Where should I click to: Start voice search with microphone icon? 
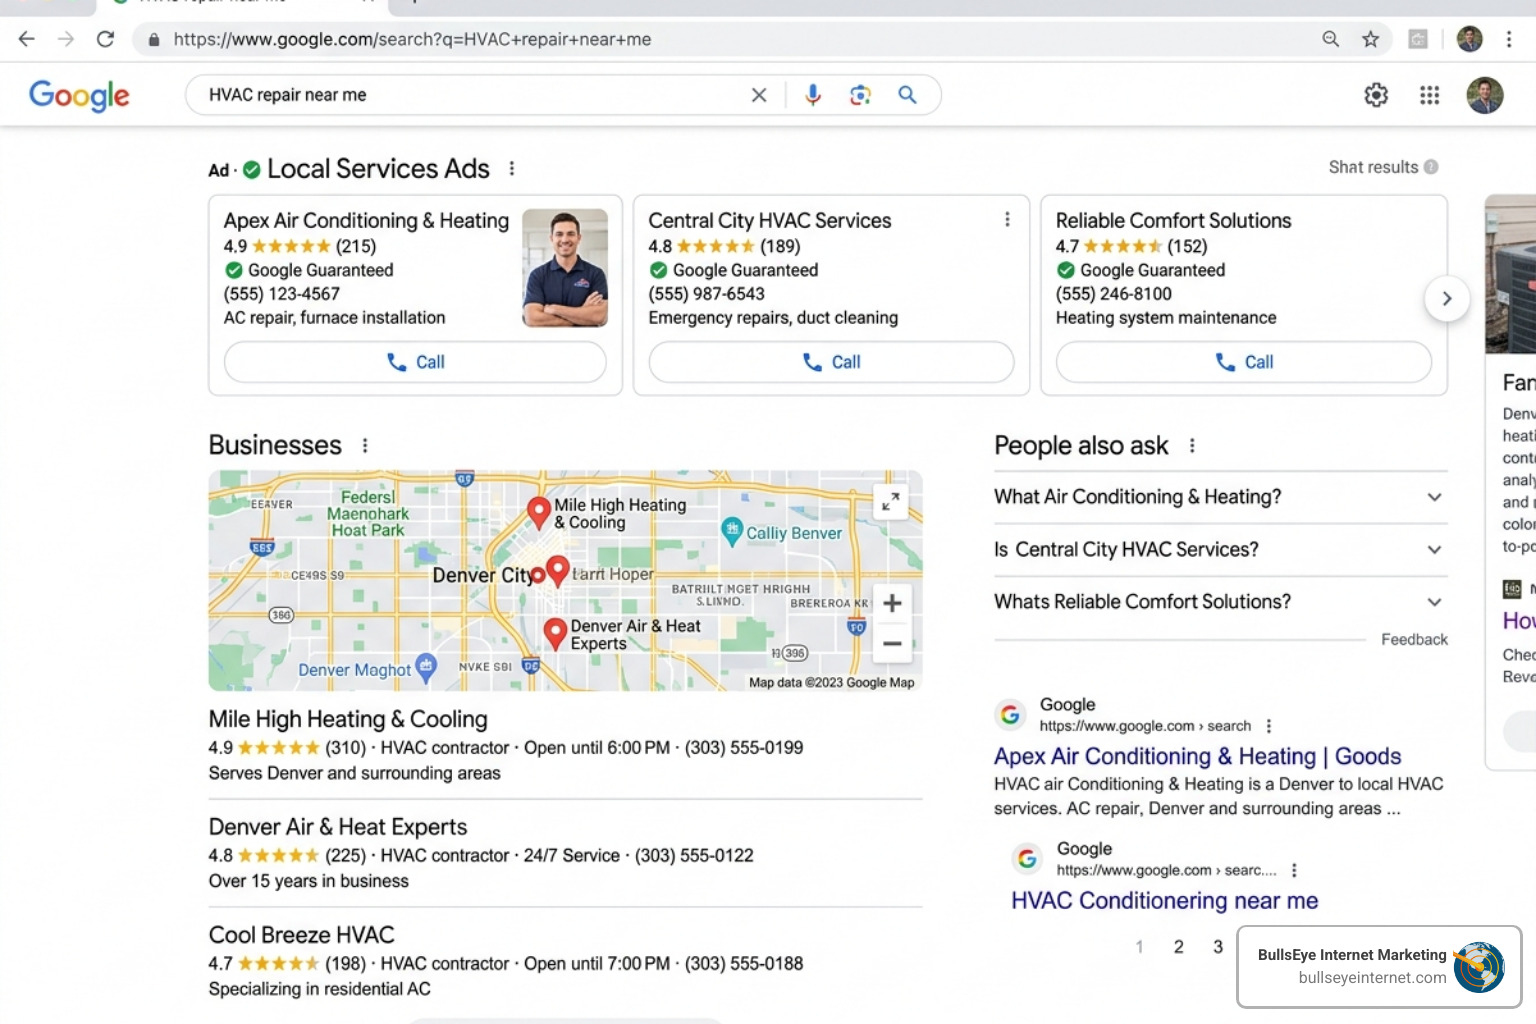813,95
